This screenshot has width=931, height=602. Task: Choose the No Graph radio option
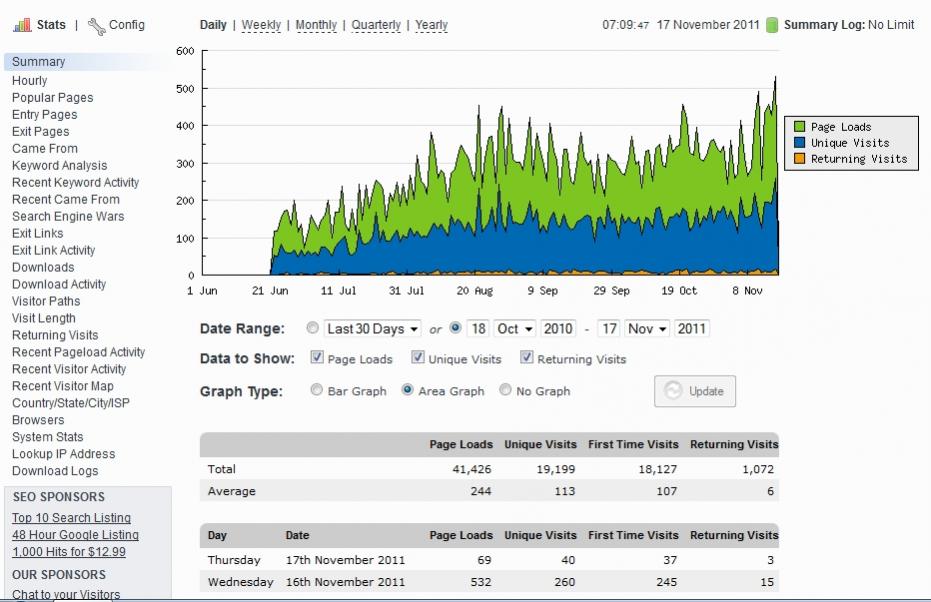pyautogui.click(x=505, y=391)
